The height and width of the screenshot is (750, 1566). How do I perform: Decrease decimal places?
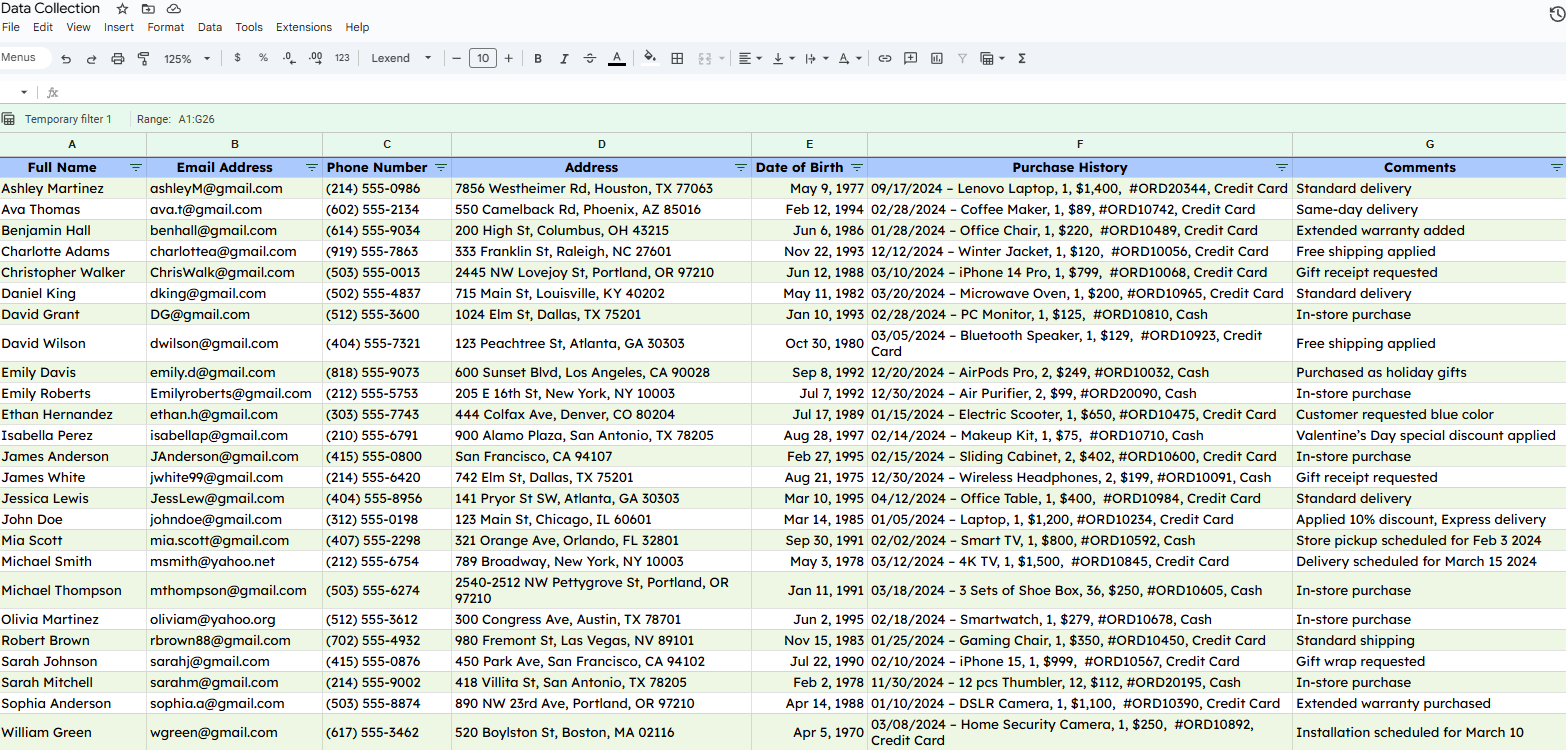click(289, 58)
